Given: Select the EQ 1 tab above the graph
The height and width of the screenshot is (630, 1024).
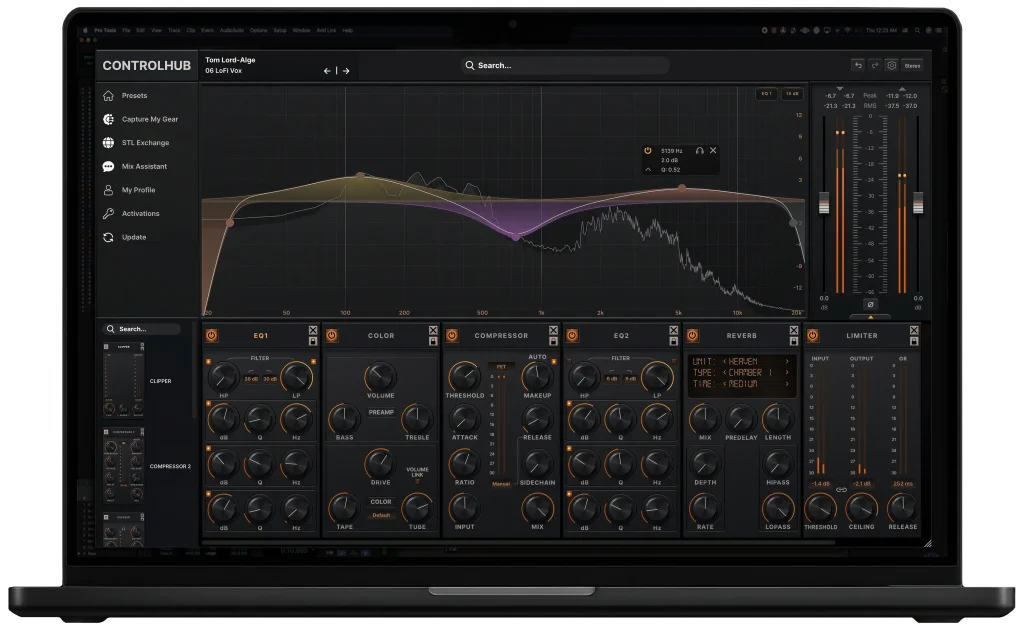Looking at the screenshot, I should click(x=767, y=92).
